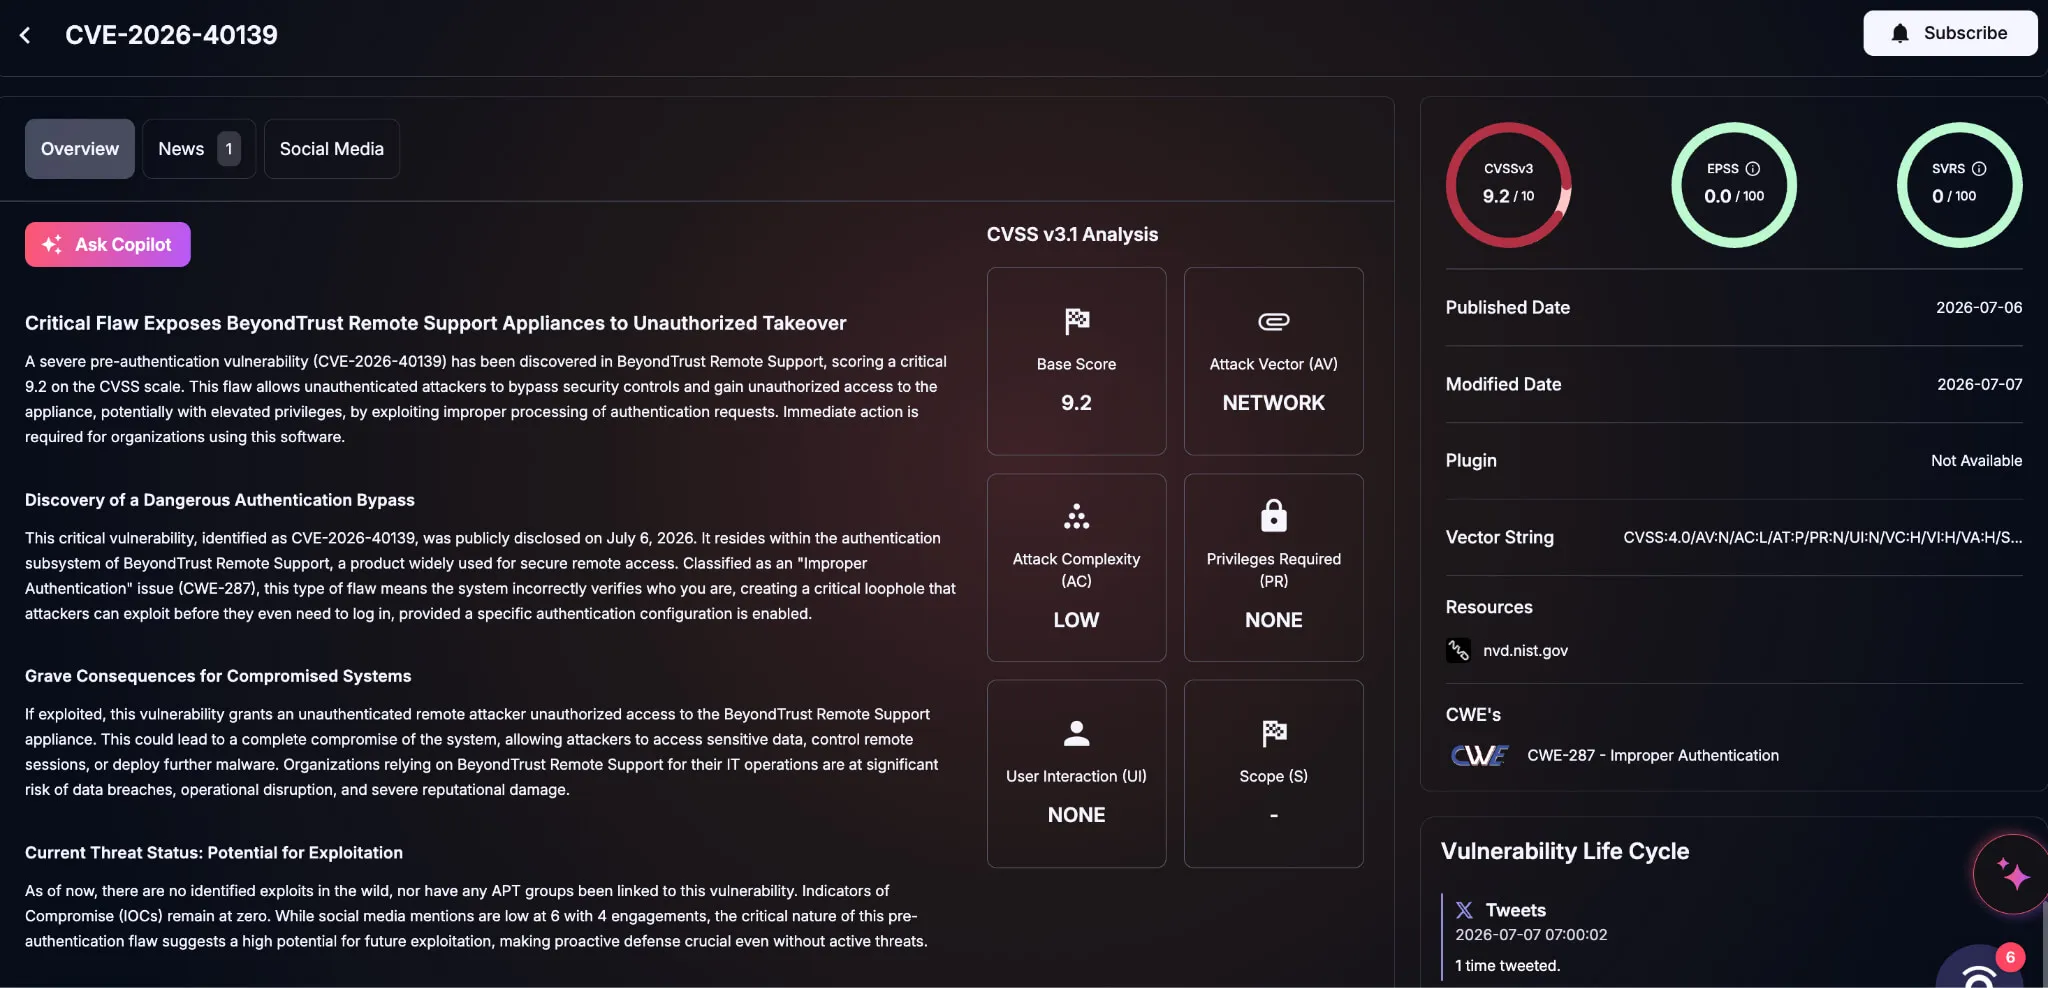Click the CVSSv3 9.2 score gauge
Viewport: 2048px width, 988px height.
(x=1508, y=185)
